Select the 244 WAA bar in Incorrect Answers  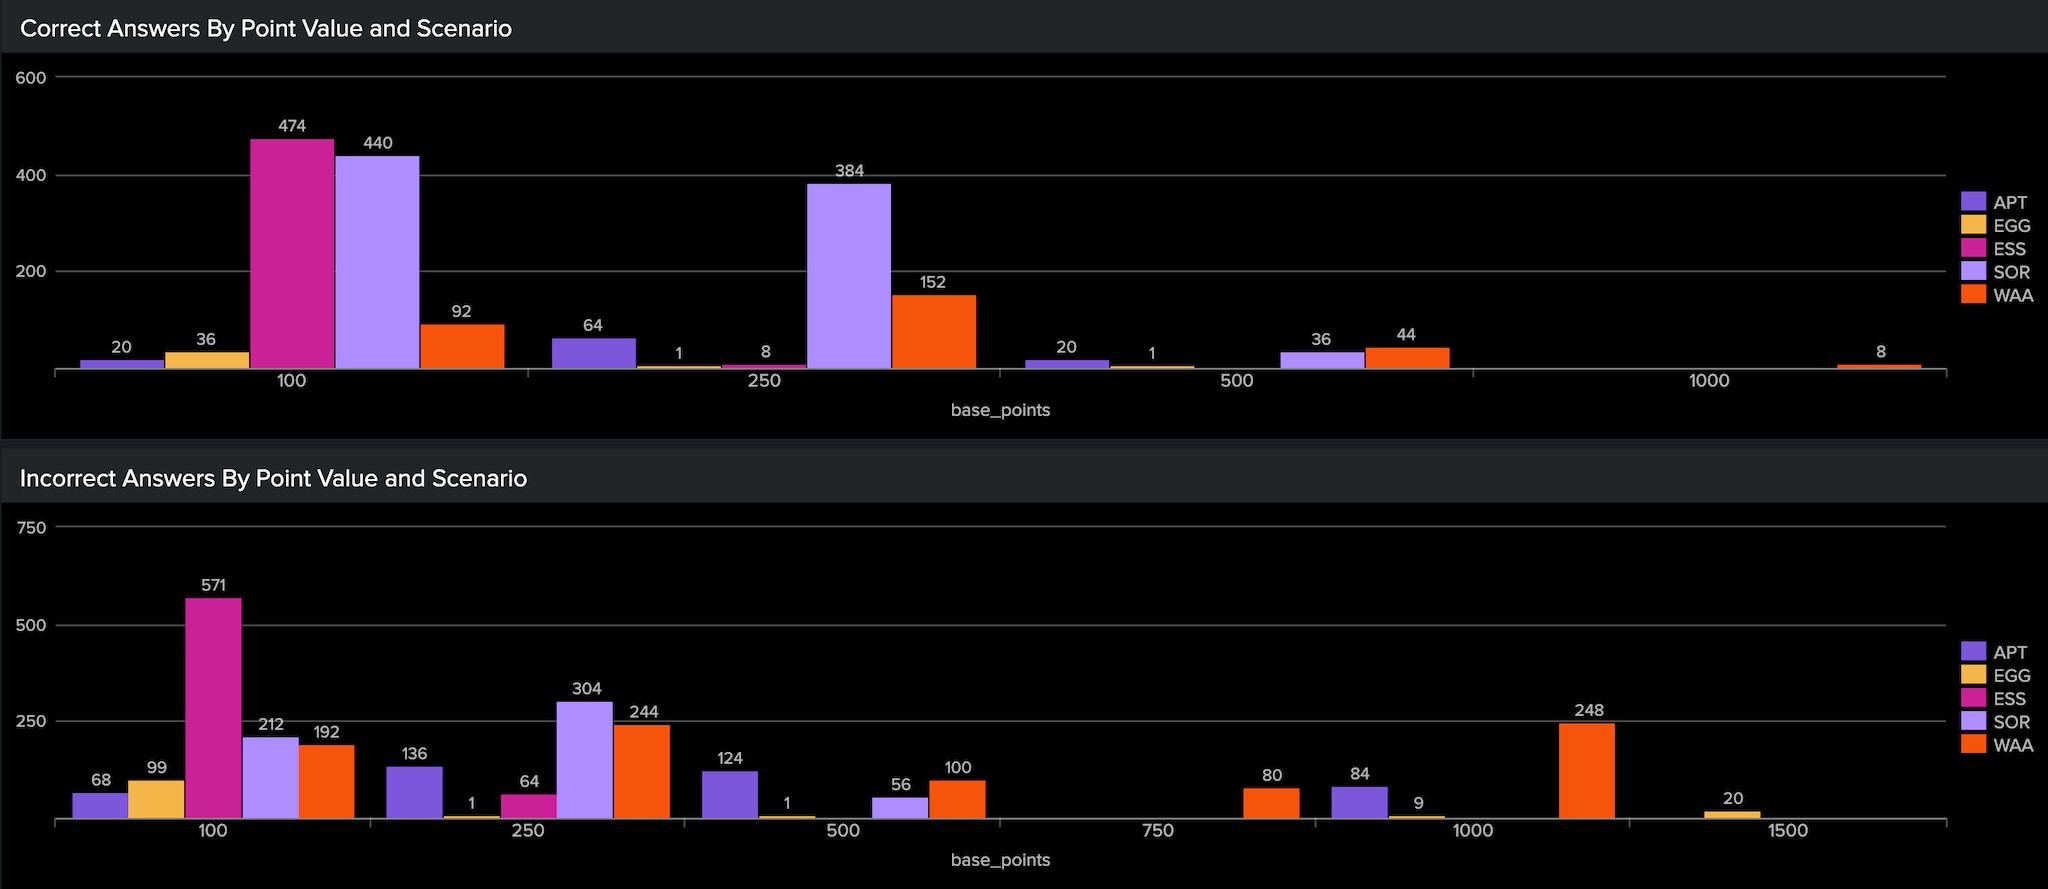pos(642,772)
